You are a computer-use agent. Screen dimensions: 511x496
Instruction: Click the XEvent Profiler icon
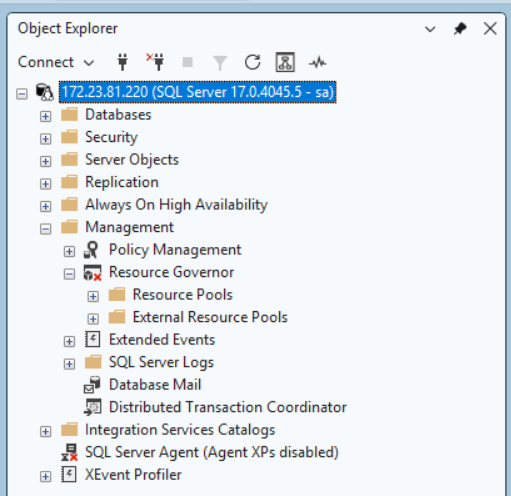click(x=69, y=475)
